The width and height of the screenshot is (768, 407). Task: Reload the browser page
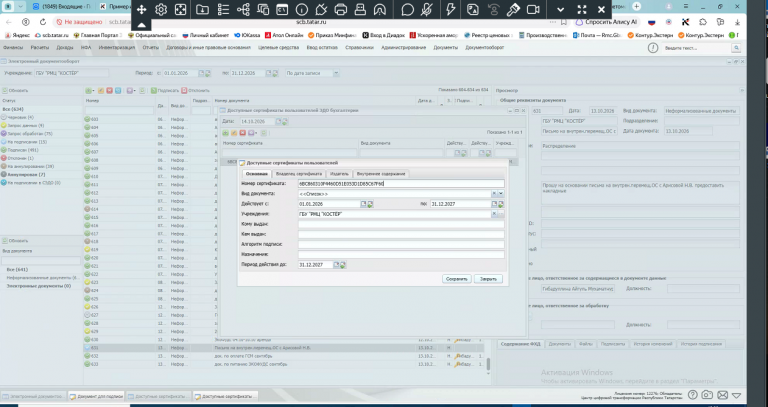(43, 22)
